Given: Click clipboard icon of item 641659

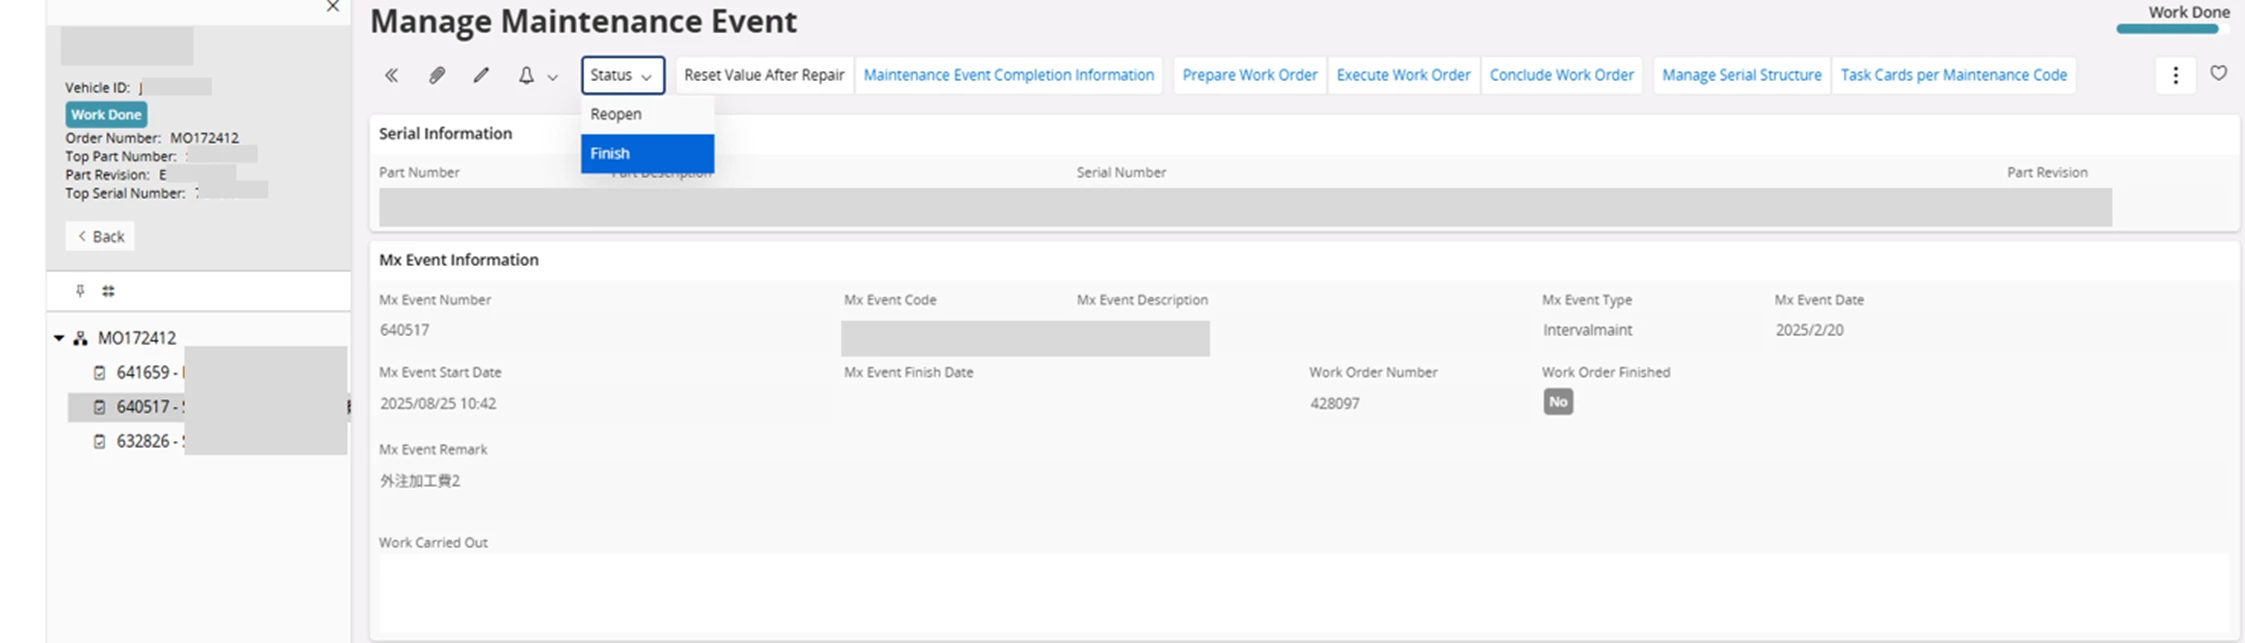Looking at the screenshot, I should pyautogui.click(x=99, y=373).
